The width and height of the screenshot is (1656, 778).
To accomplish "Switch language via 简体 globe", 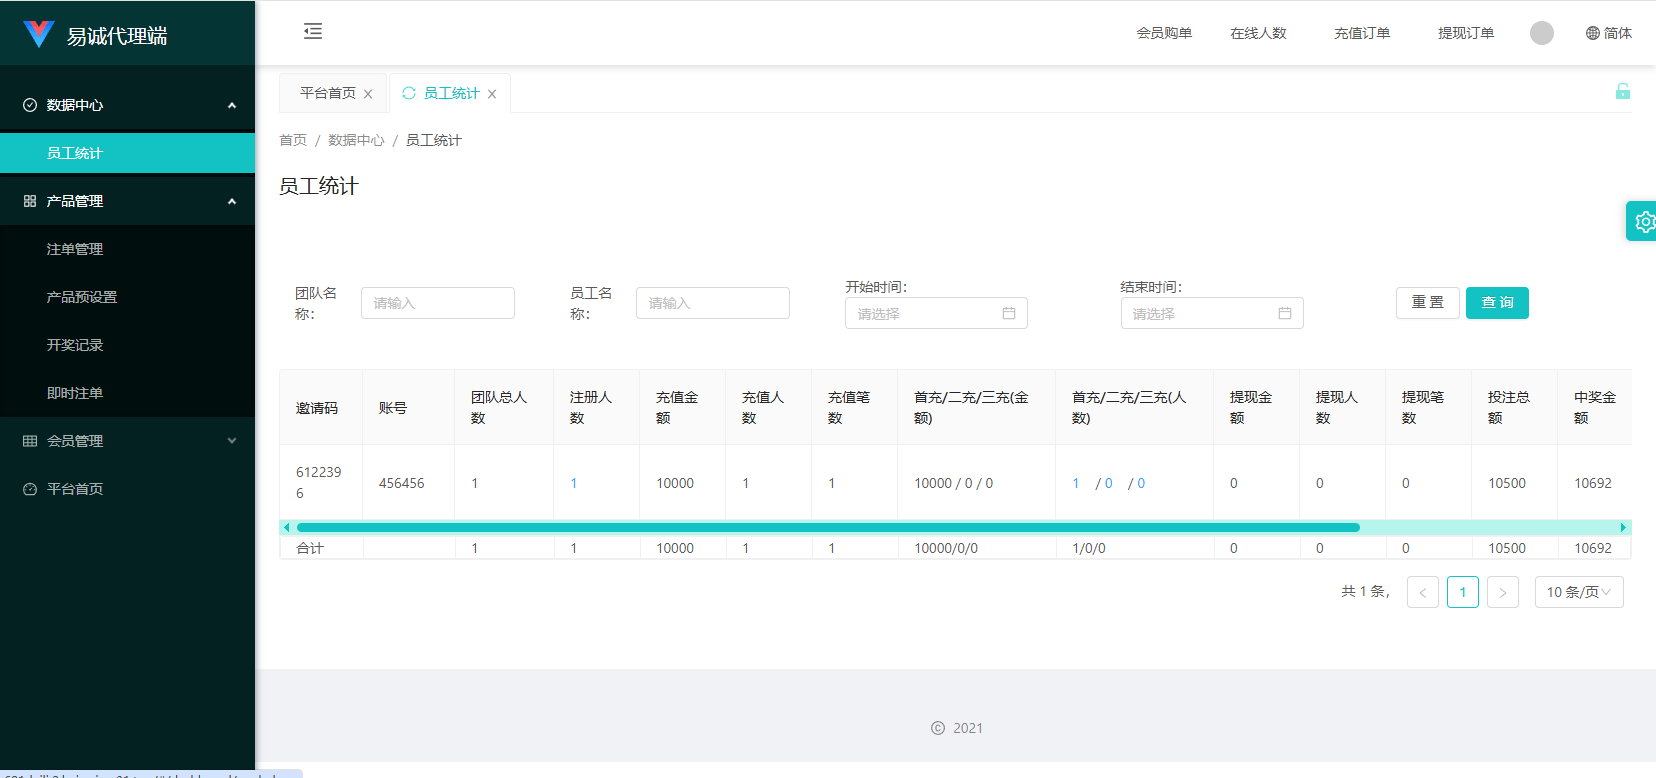I will [x=1608, y=33].
